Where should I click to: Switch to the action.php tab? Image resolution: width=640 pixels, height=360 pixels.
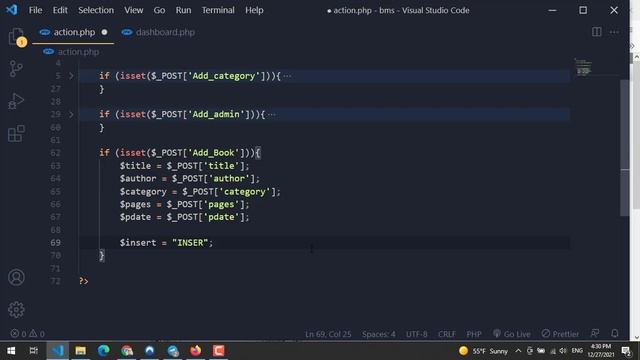(73, 32)
